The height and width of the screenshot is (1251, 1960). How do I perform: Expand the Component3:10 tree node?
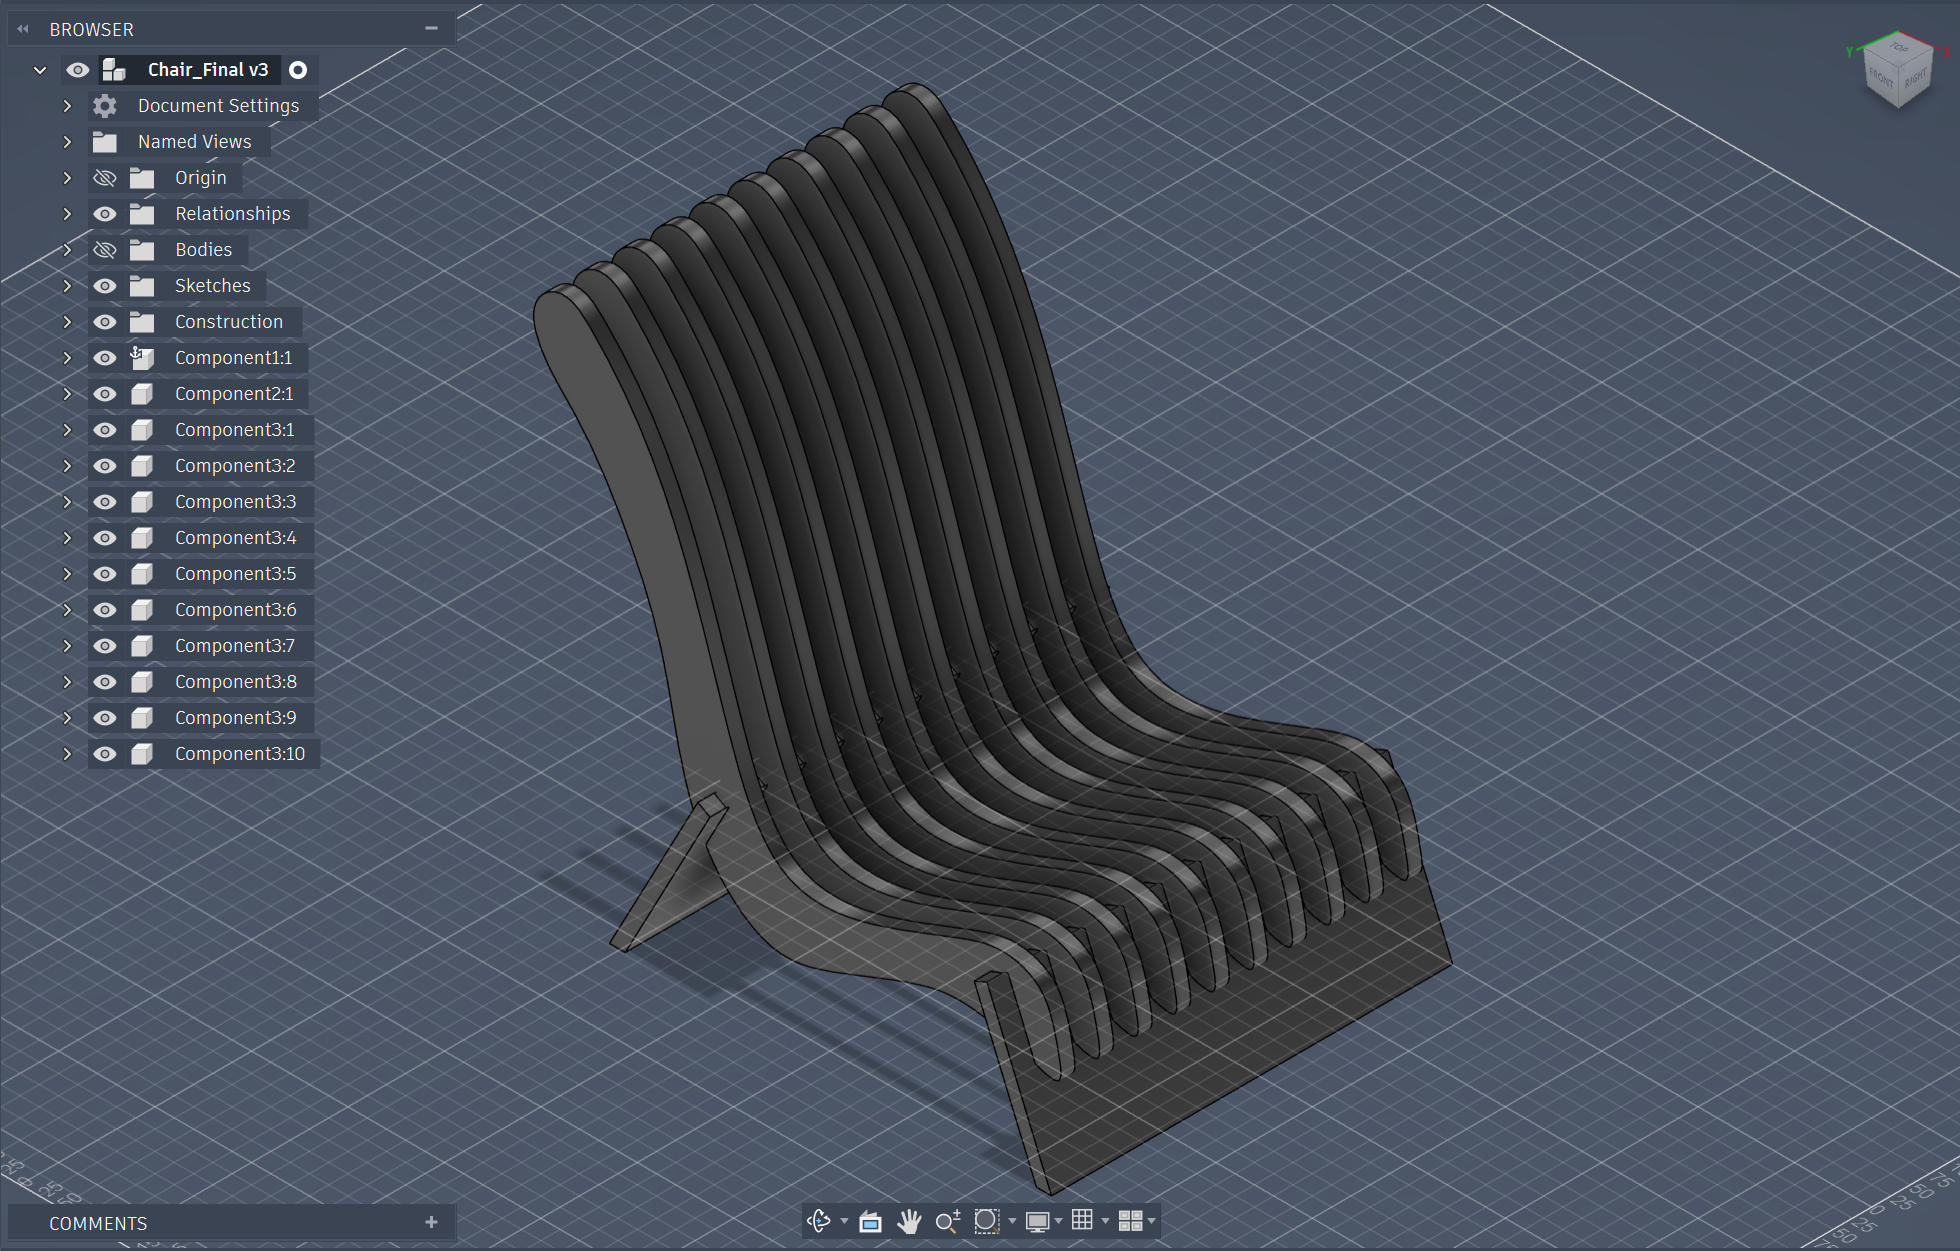(67, 754)
